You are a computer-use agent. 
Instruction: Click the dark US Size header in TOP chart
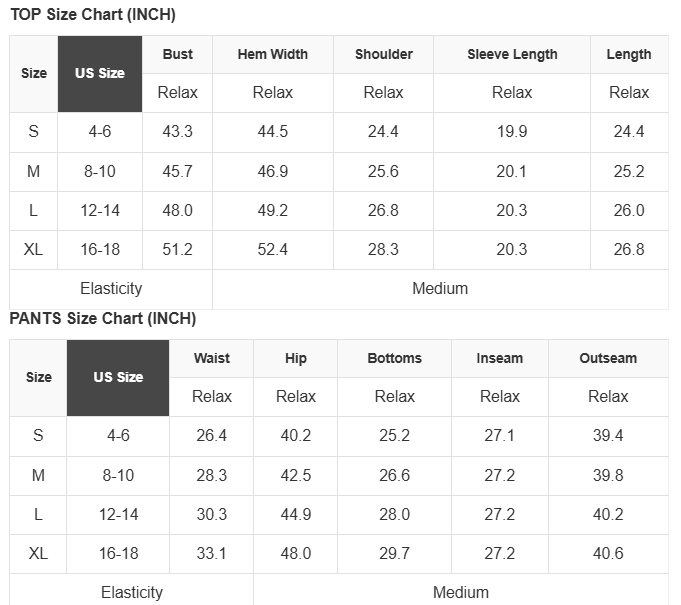coord(100,73)
